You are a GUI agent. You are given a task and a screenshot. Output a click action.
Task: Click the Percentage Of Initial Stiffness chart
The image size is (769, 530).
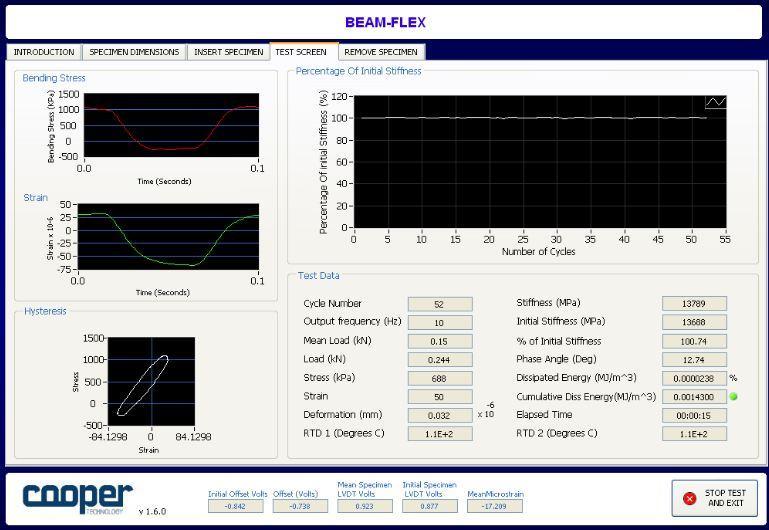(x=540, y=162)
